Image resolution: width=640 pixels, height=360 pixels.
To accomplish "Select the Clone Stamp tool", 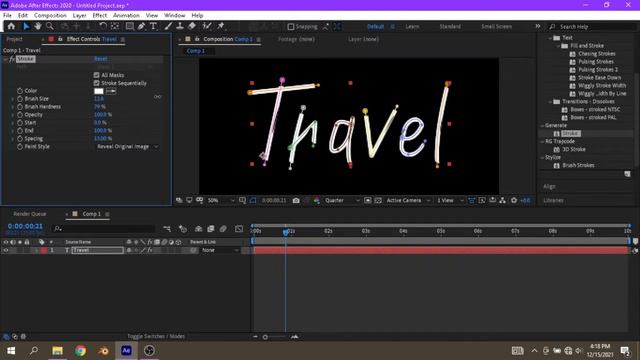I will [x=180, y=26].
